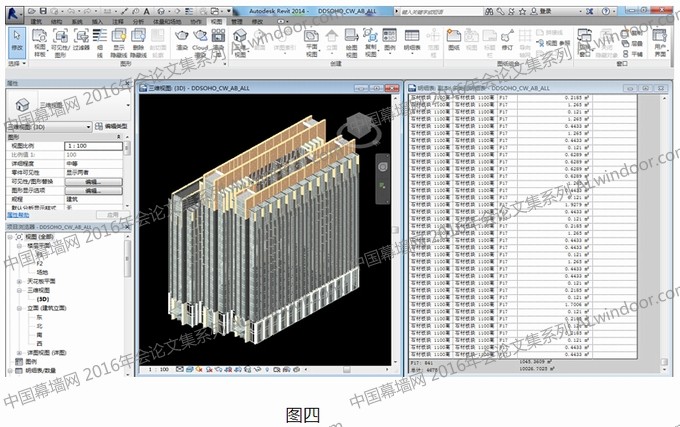Click 编辑 button for 图形显示选项

[93, 190]
